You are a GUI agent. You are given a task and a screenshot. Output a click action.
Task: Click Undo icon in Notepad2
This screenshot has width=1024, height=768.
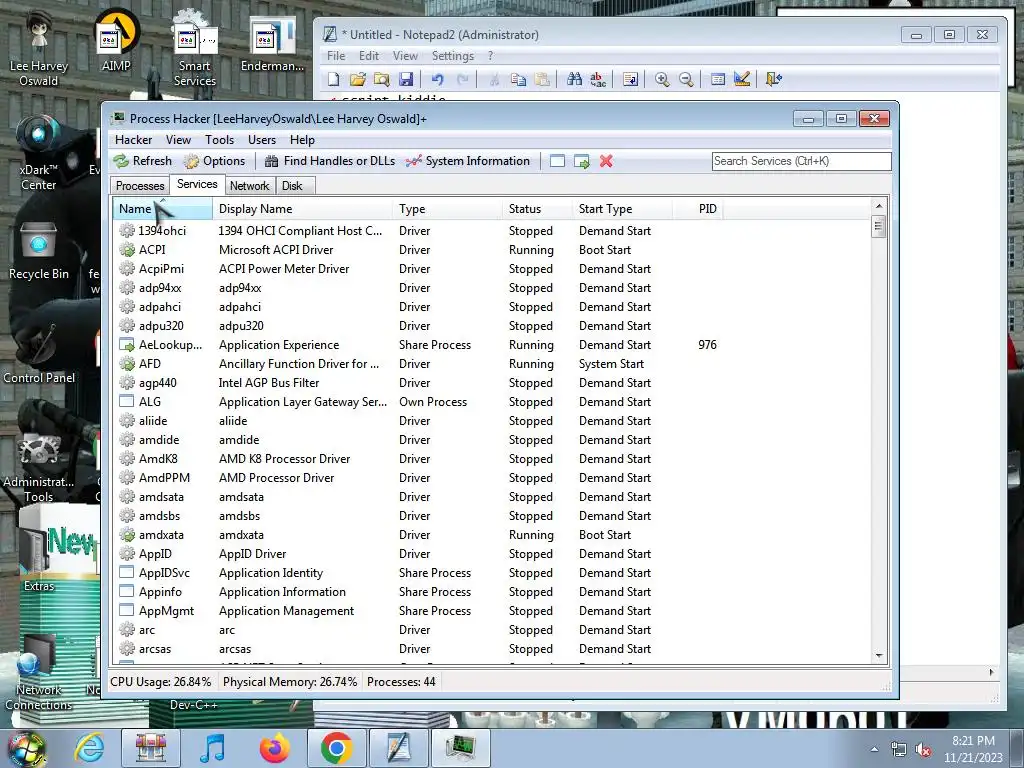point(437,79)
